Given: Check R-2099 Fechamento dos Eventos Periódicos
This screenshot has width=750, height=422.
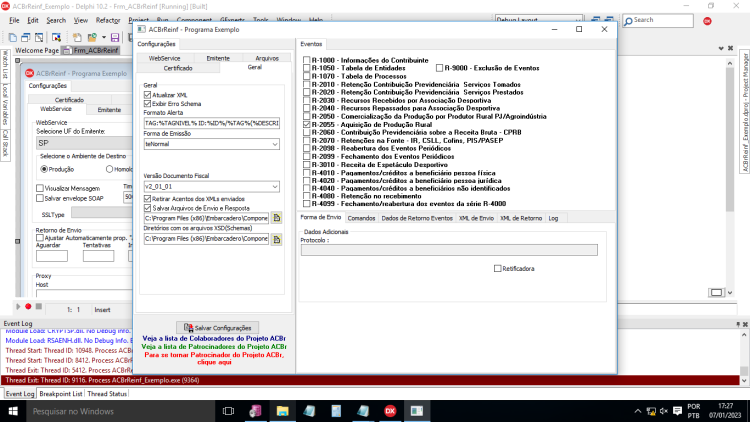Looking at the screenshot, I should point(307,156).
